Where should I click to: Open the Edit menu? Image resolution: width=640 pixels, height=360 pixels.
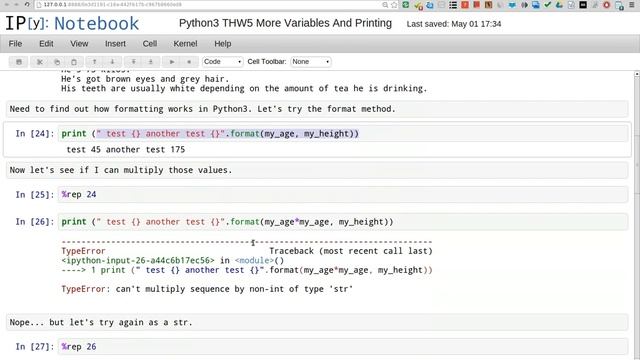[x=46, y=44]
